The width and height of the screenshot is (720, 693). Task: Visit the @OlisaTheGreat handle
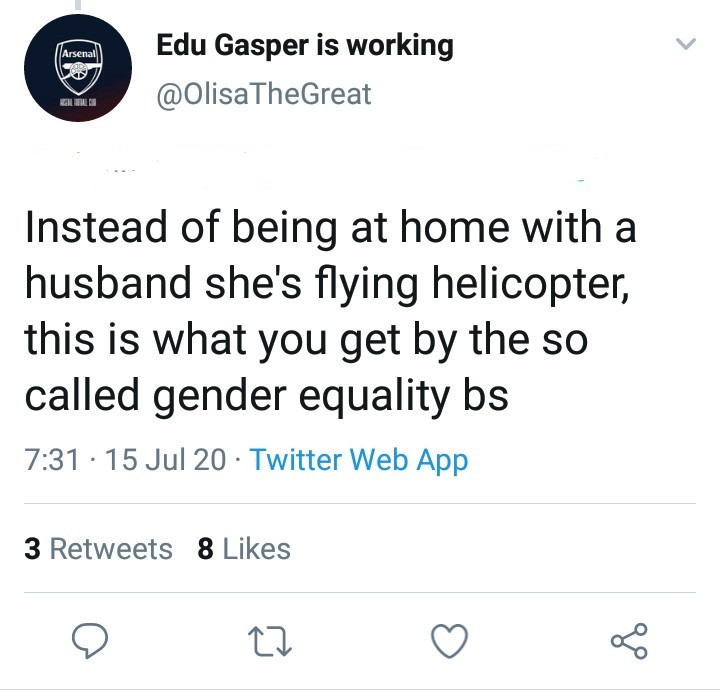click(264, 94)
